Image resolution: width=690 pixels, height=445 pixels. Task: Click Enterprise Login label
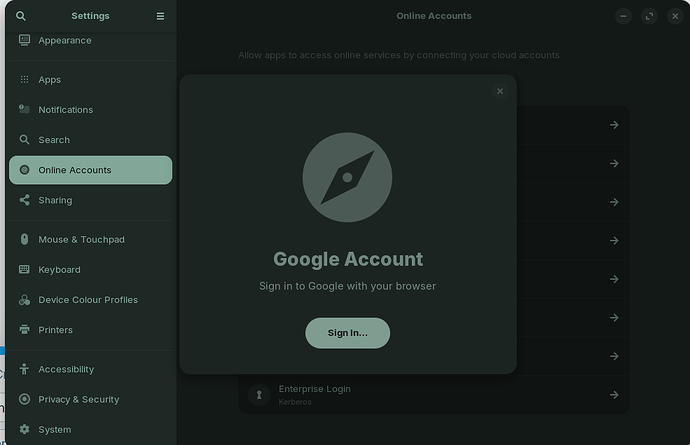pyautogui.click(x=314, y=389)
